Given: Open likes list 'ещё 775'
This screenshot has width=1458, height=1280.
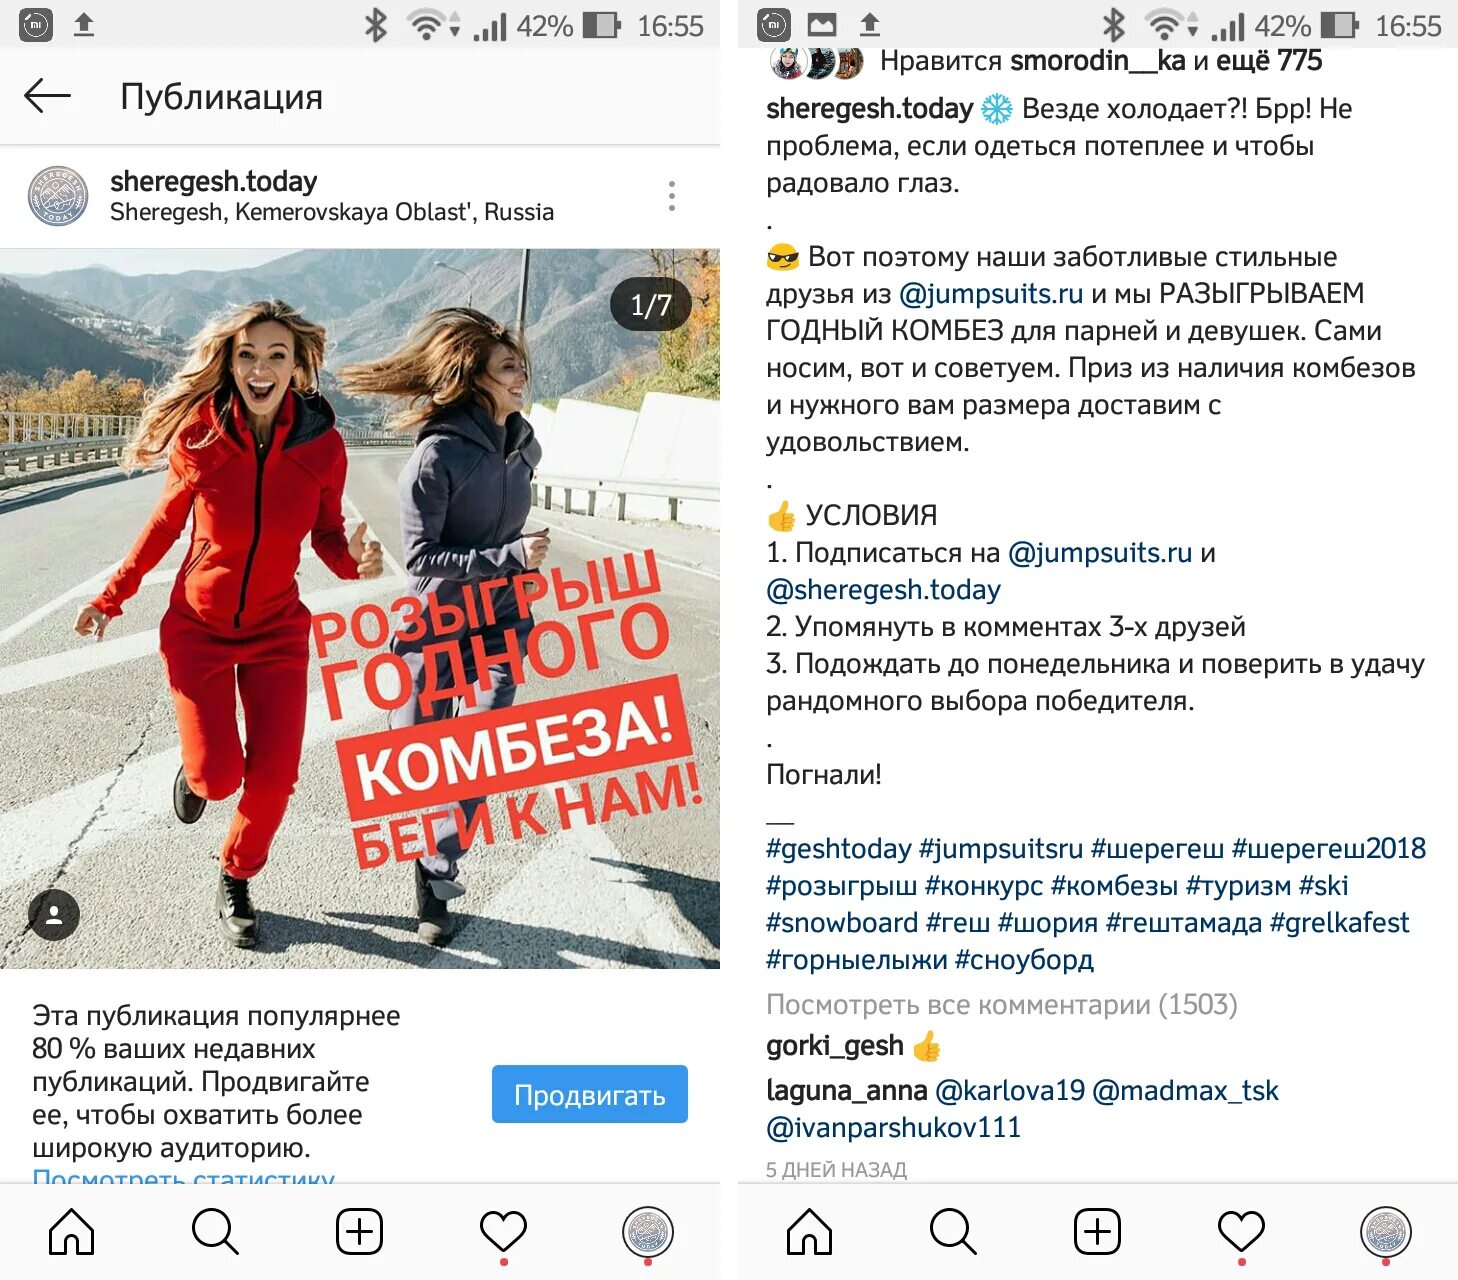Looking at the screenshot, I should 1268,61.
